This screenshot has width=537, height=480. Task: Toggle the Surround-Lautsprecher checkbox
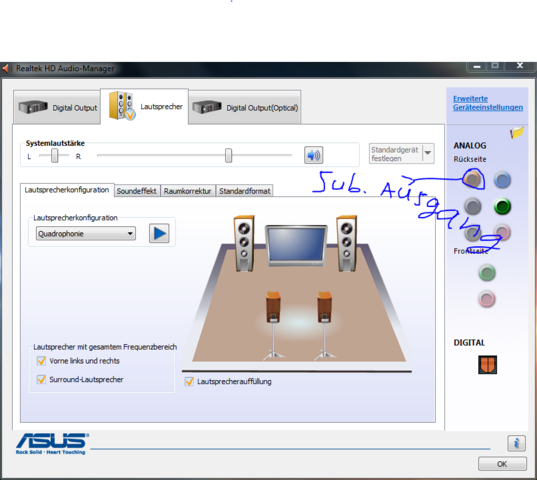[41, 379]
